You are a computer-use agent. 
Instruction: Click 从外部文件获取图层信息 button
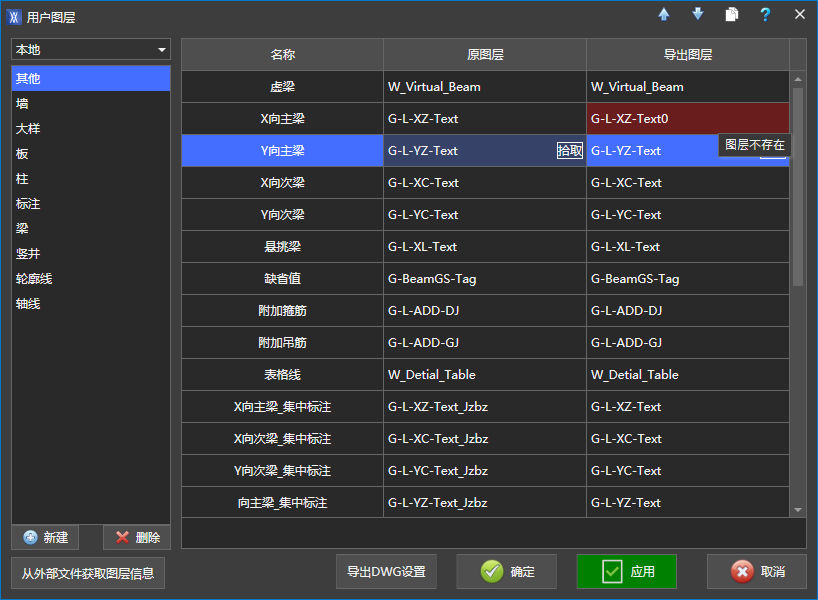point(88,573)
